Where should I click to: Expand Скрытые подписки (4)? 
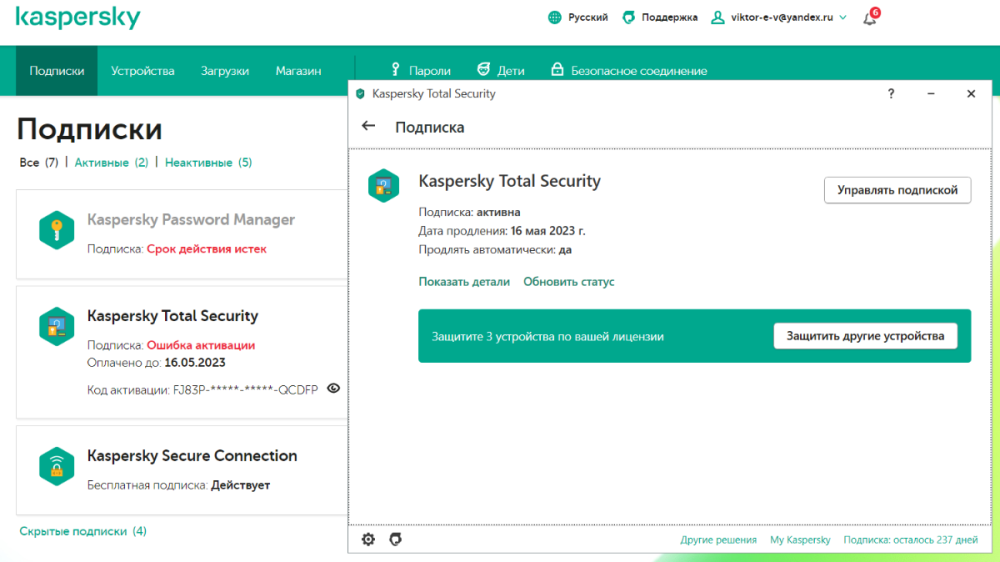(83, 531)
